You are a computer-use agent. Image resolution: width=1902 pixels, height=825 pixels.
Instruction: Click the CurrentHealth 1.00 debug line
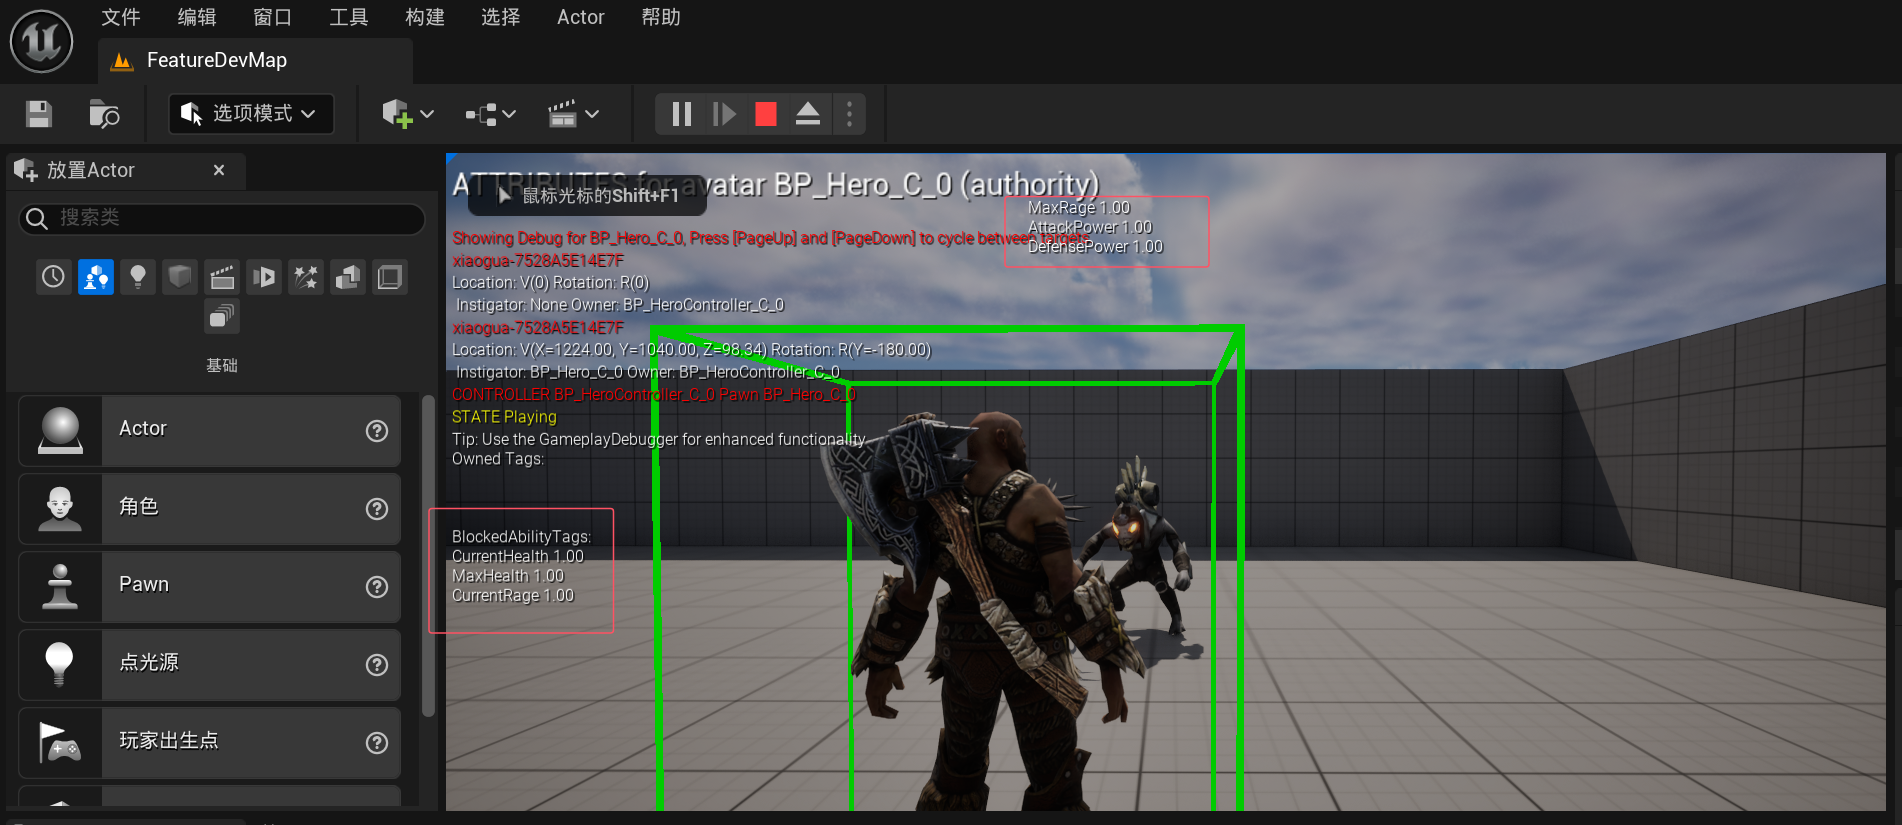pyautogui.click(x=518, y=556)
